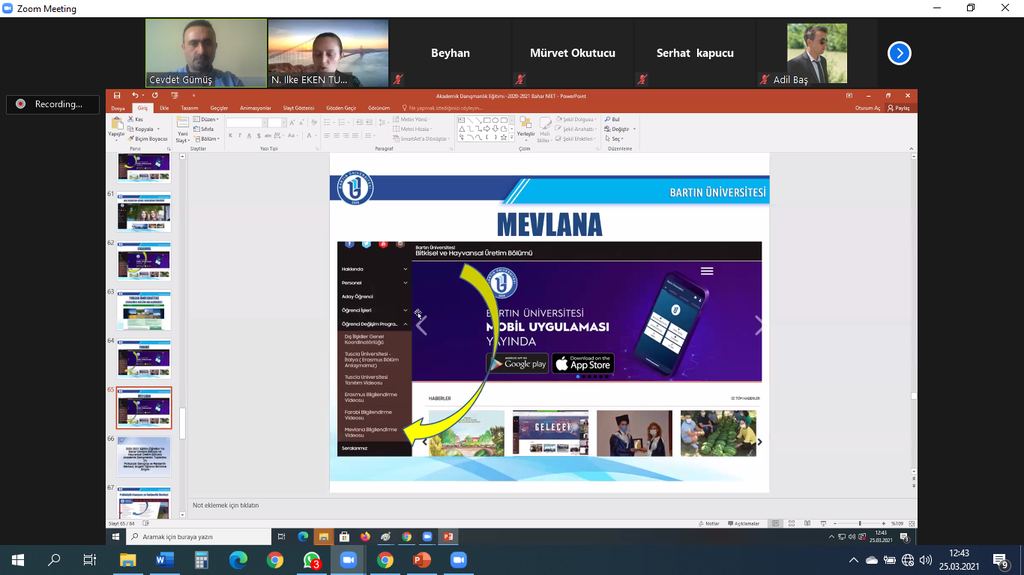This screenshot has width=1024, height=575.
Task: Adjust the zoom slider in status bar
Action: pyautogui.click(x=859, y=523)
